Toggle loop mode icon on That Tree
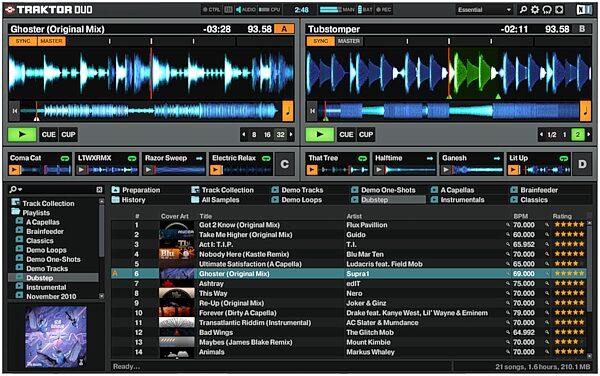600x376 pixels. [x=362, y=158]
